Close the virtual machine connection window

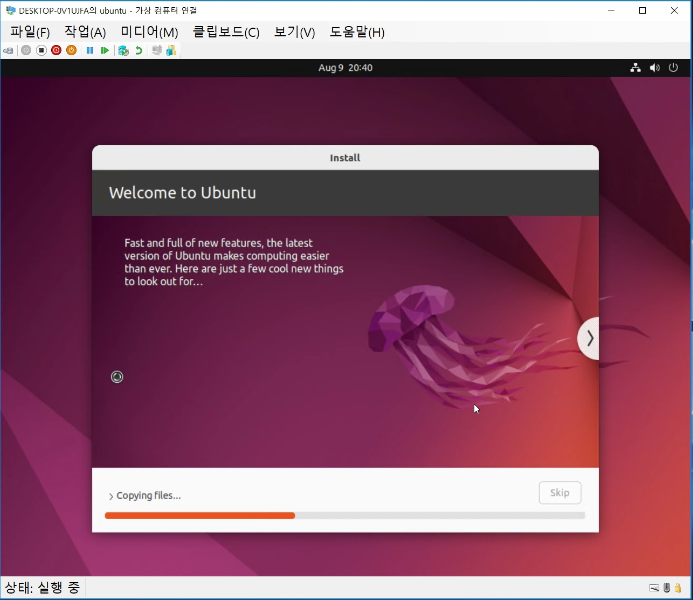674,11
